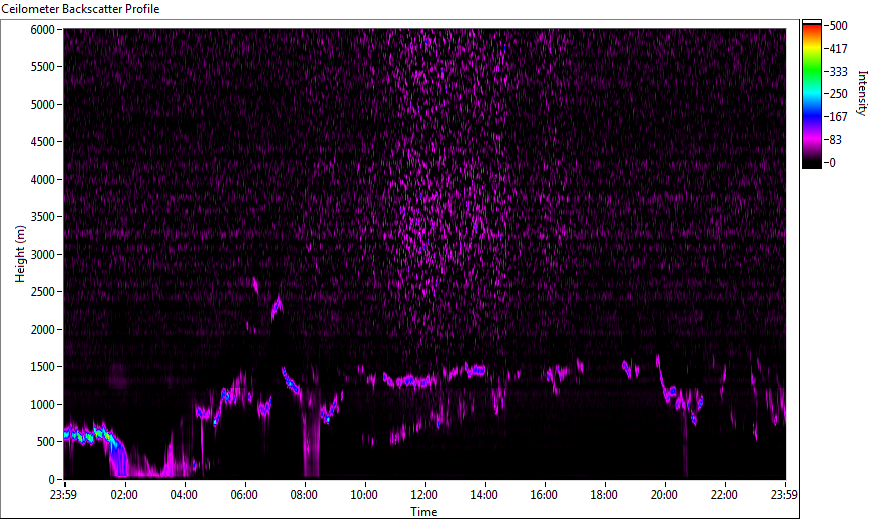This screenshot has height=519, width=872.
Task: Click the rightmost 23:59 time axis label
Action: 785,495
